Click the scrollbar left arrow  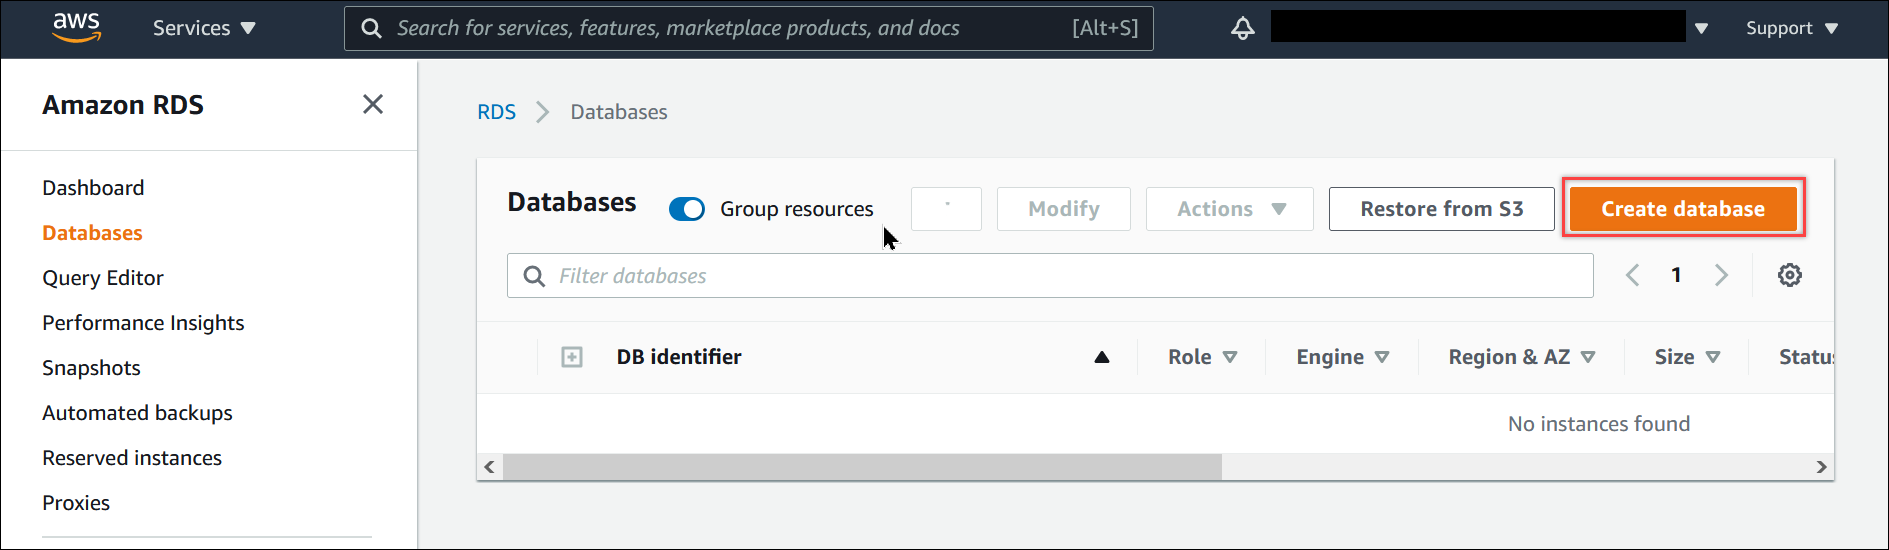pos(489,467)
